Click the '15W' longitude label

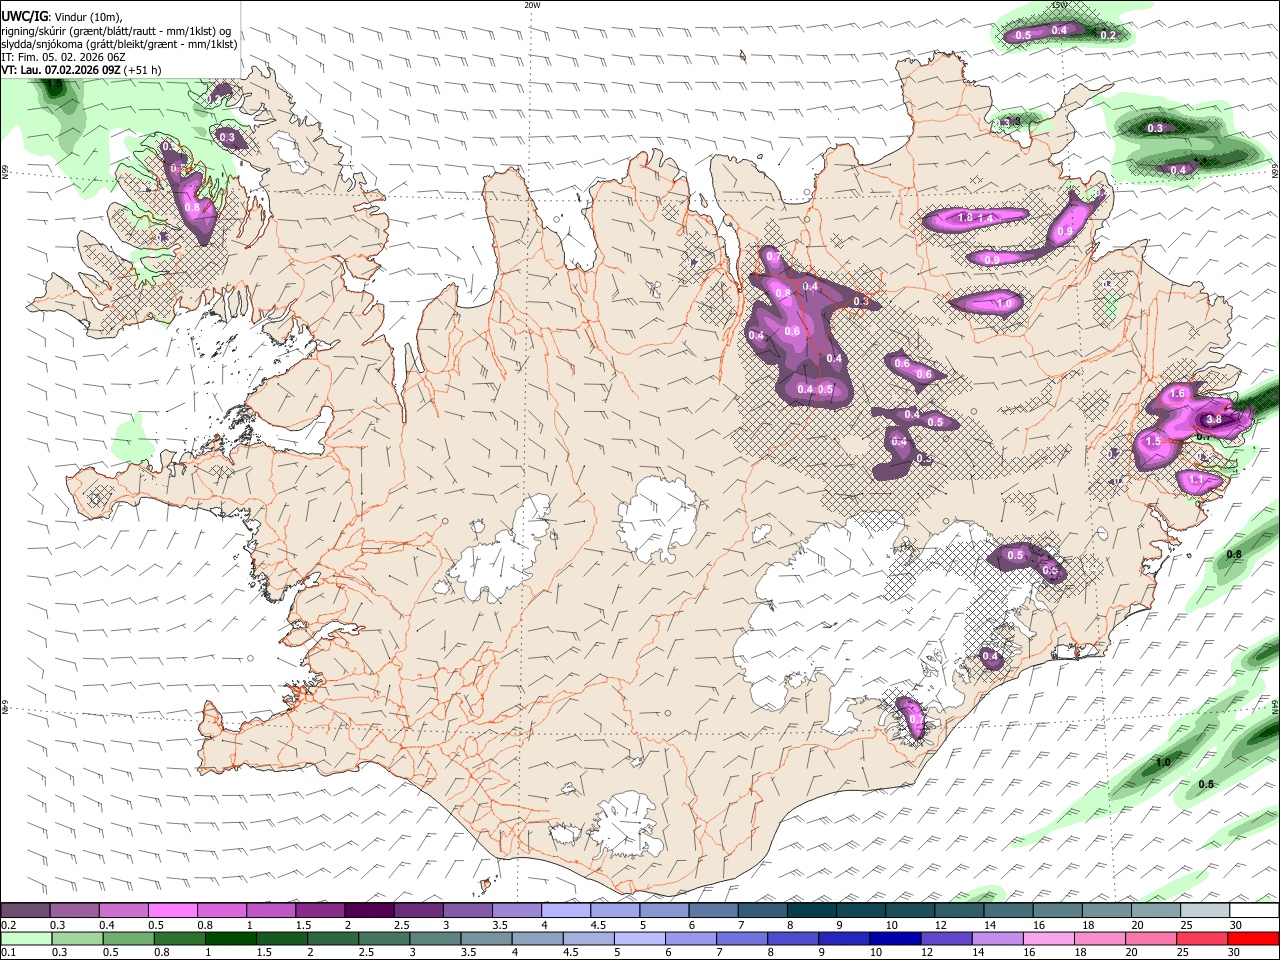(1059, 5)
